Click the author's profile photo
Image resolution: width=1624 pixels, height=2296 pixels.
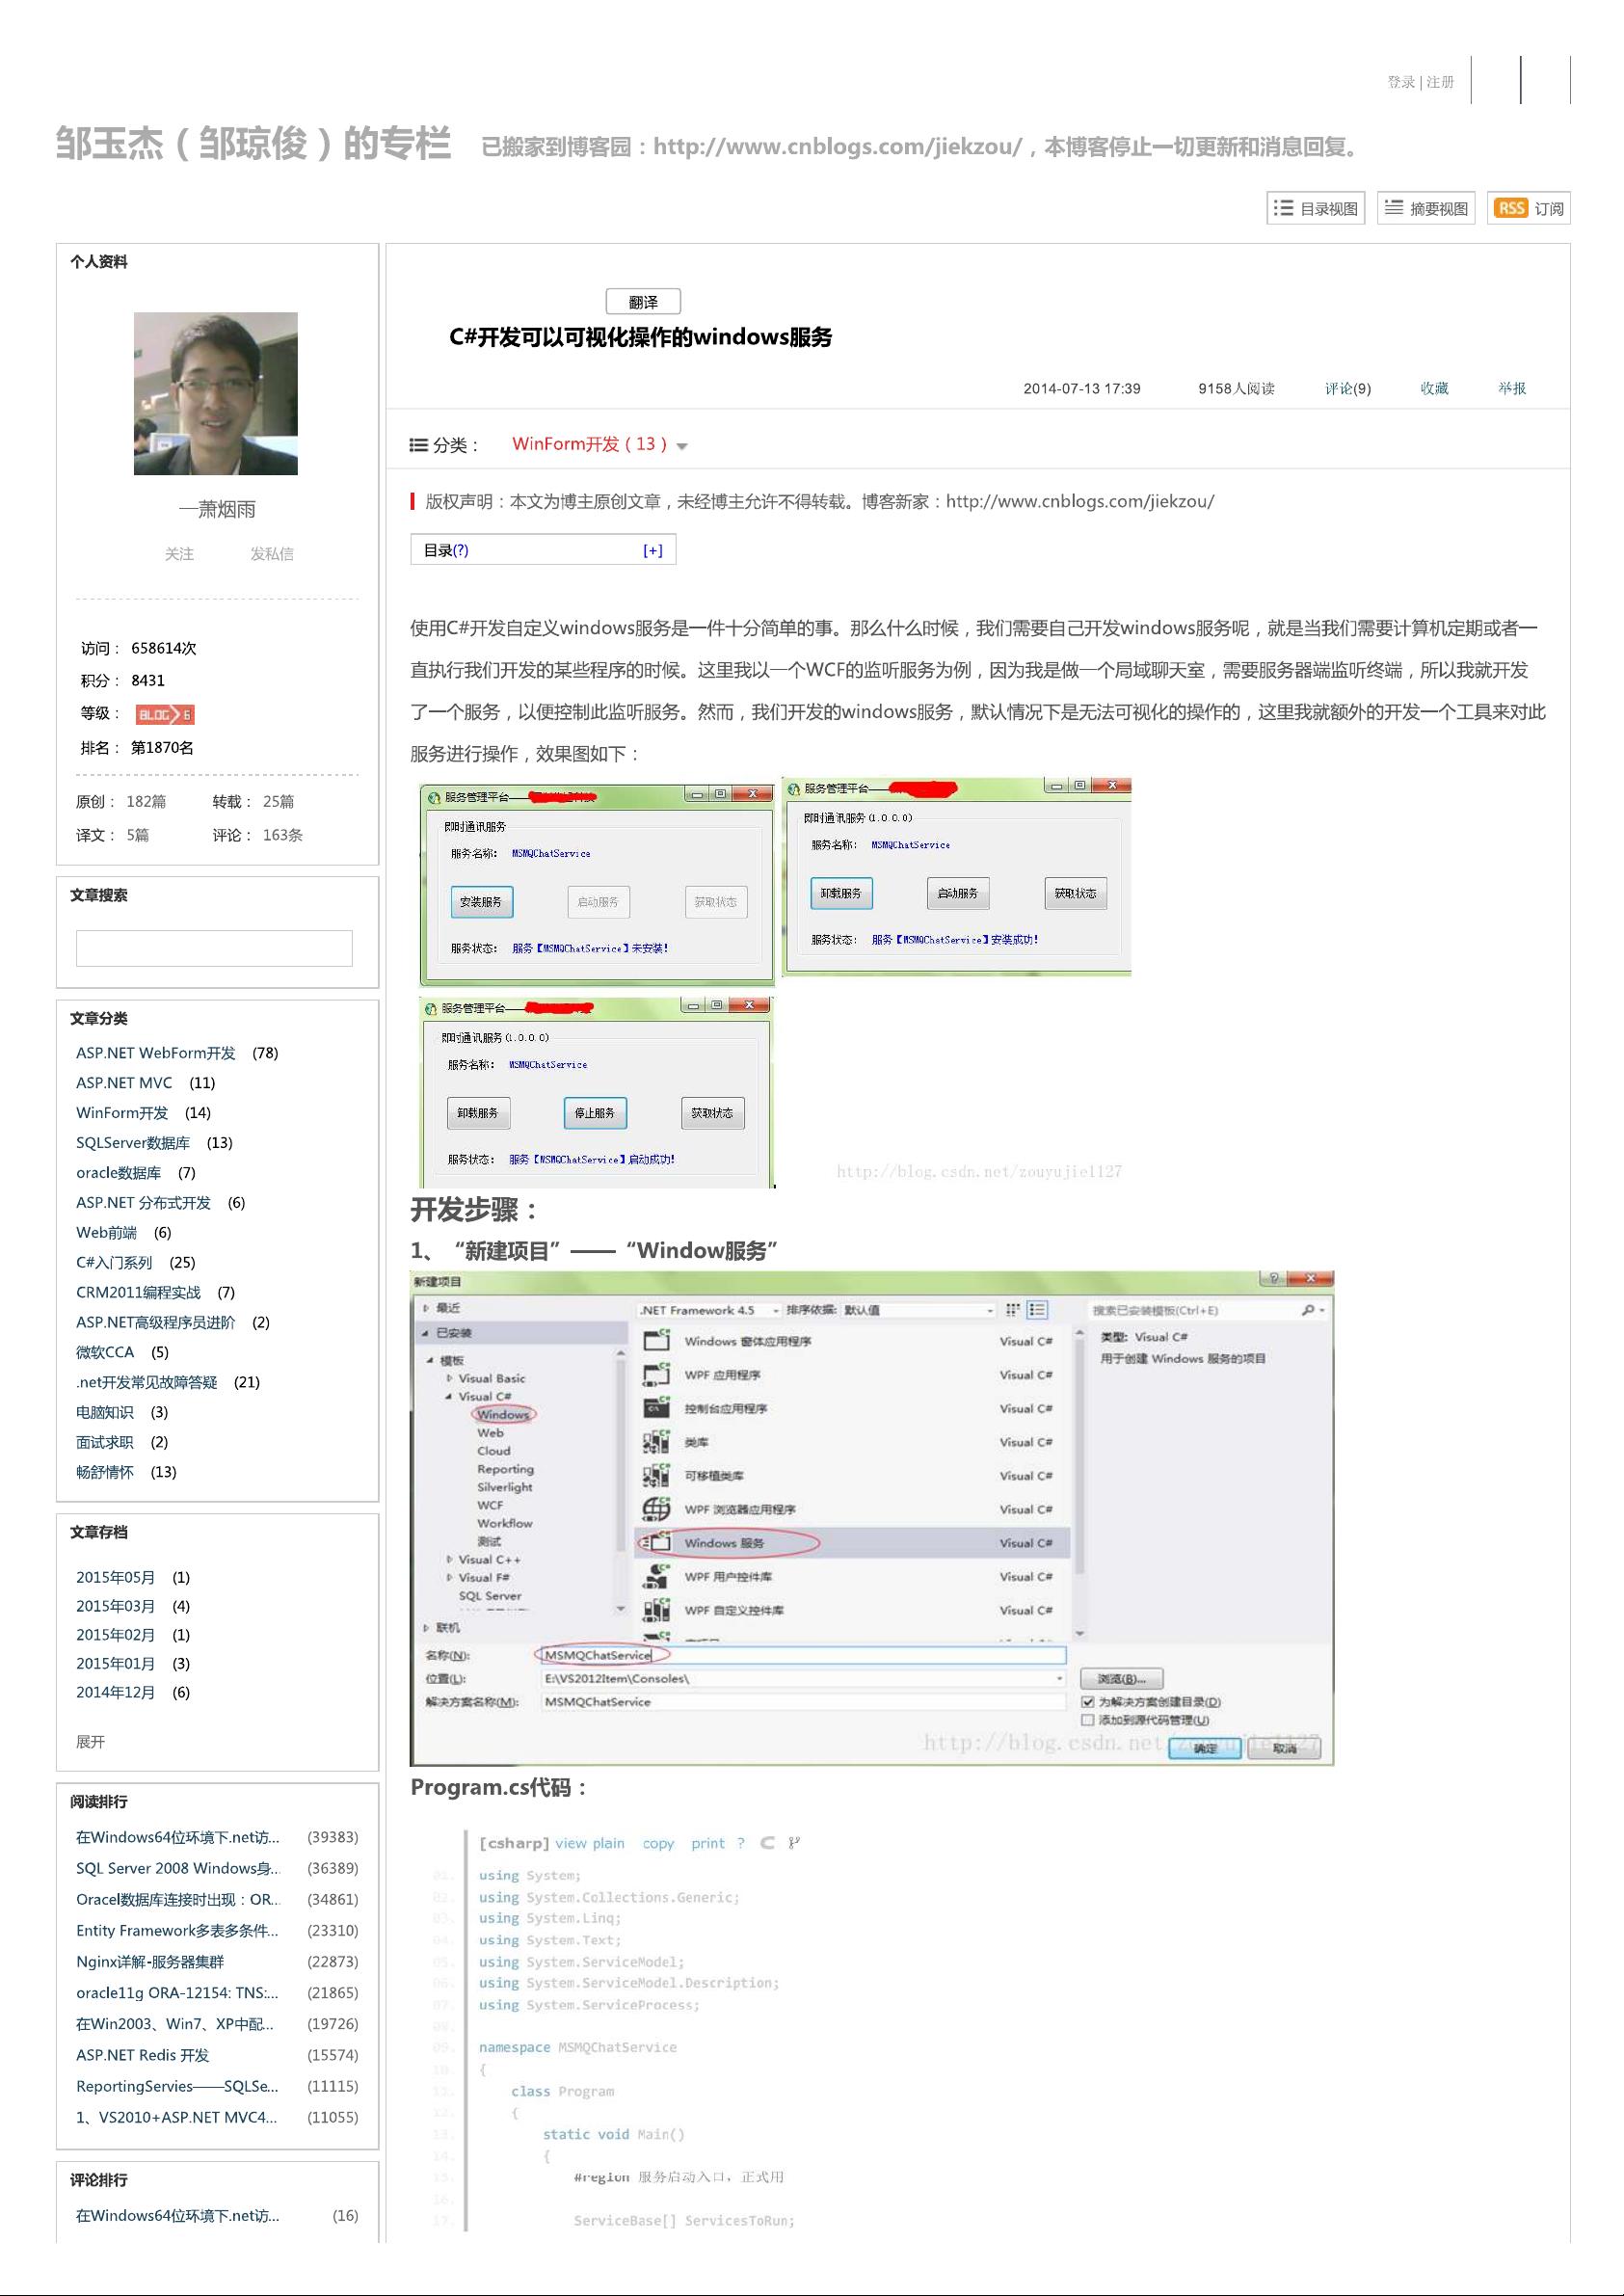coord(216,393)
